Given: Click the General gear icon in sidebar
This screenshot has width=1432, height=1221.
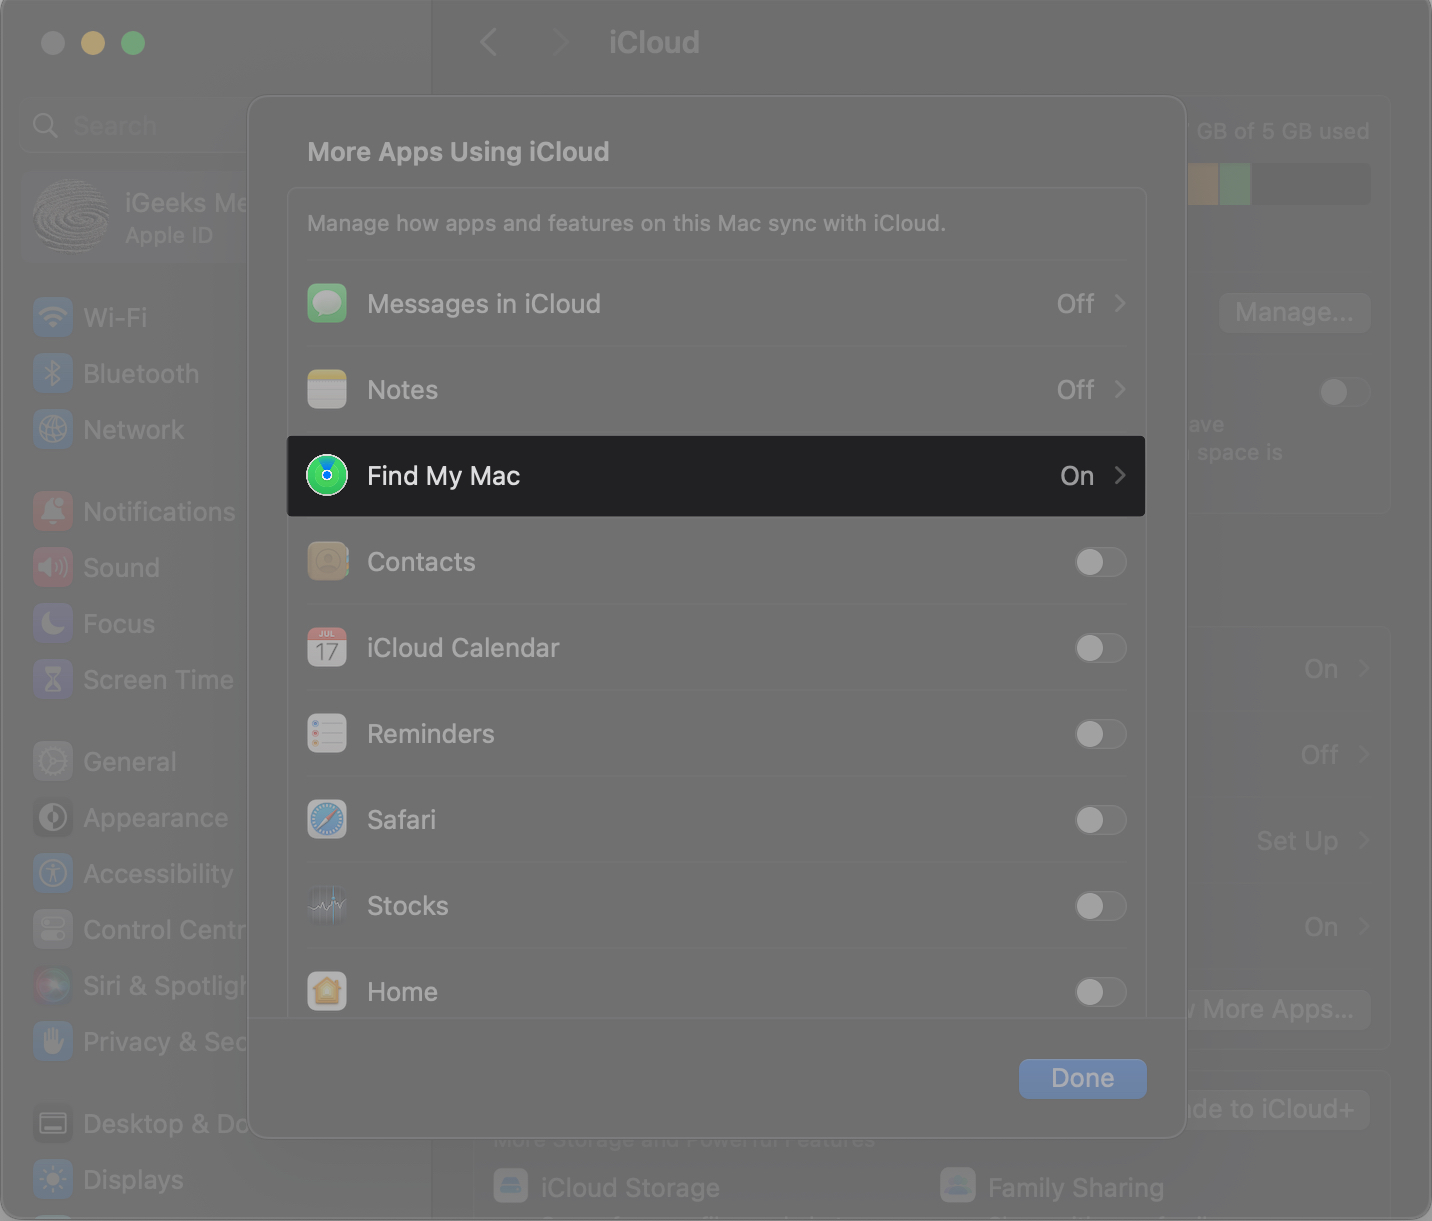Looking at the screenshot, I should coord(53,762).
